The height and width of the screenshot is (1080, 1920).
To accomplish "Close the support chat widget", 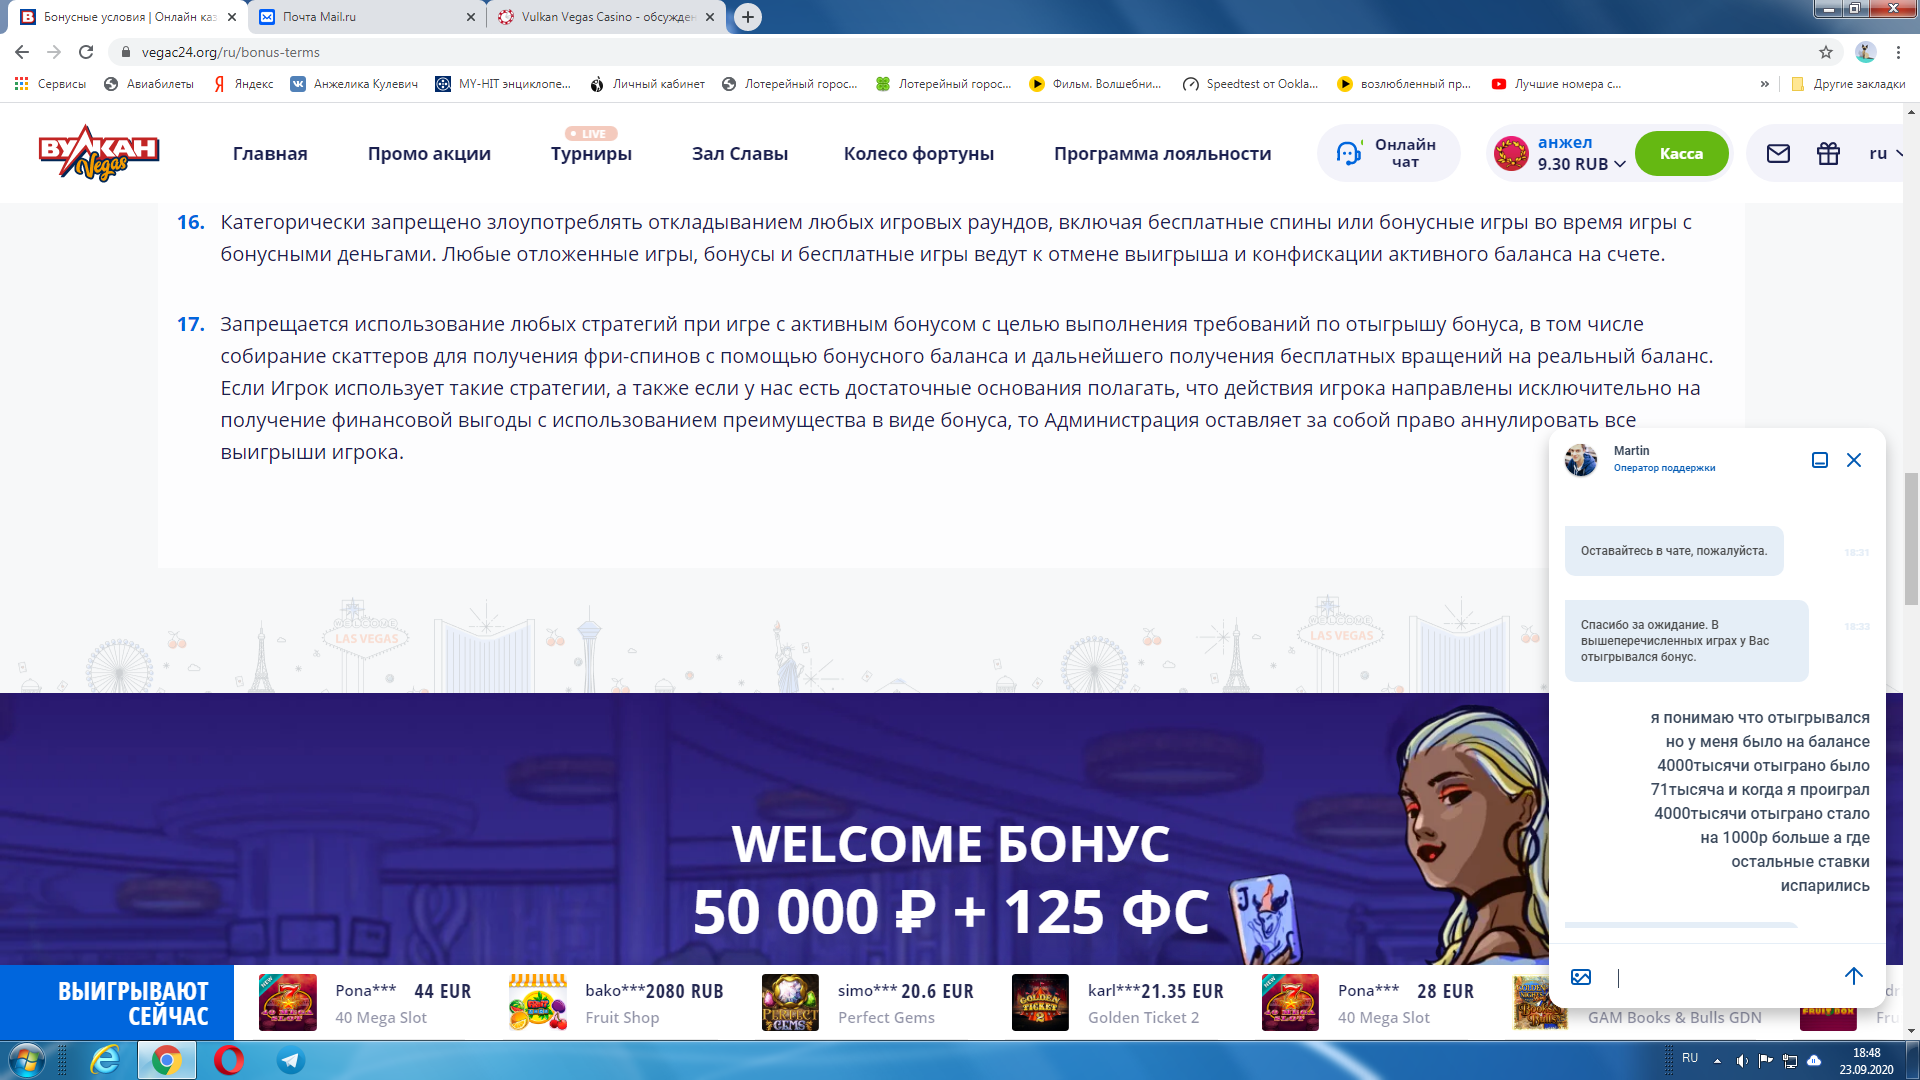I will (x=1854, y=460).
